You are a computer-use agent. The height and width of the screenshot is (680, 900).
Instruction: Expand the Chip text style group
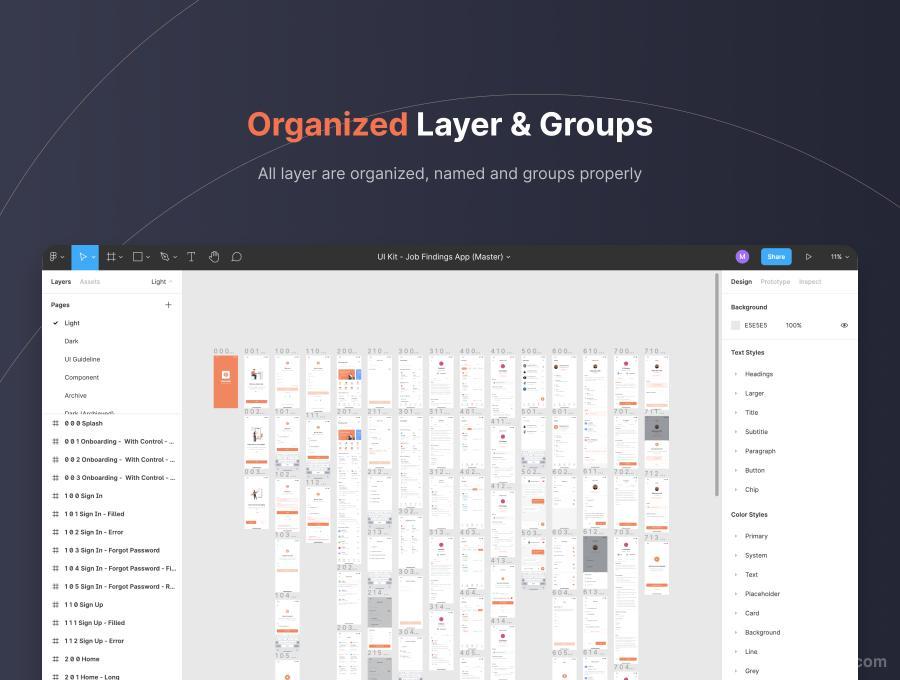click(736, 490)
